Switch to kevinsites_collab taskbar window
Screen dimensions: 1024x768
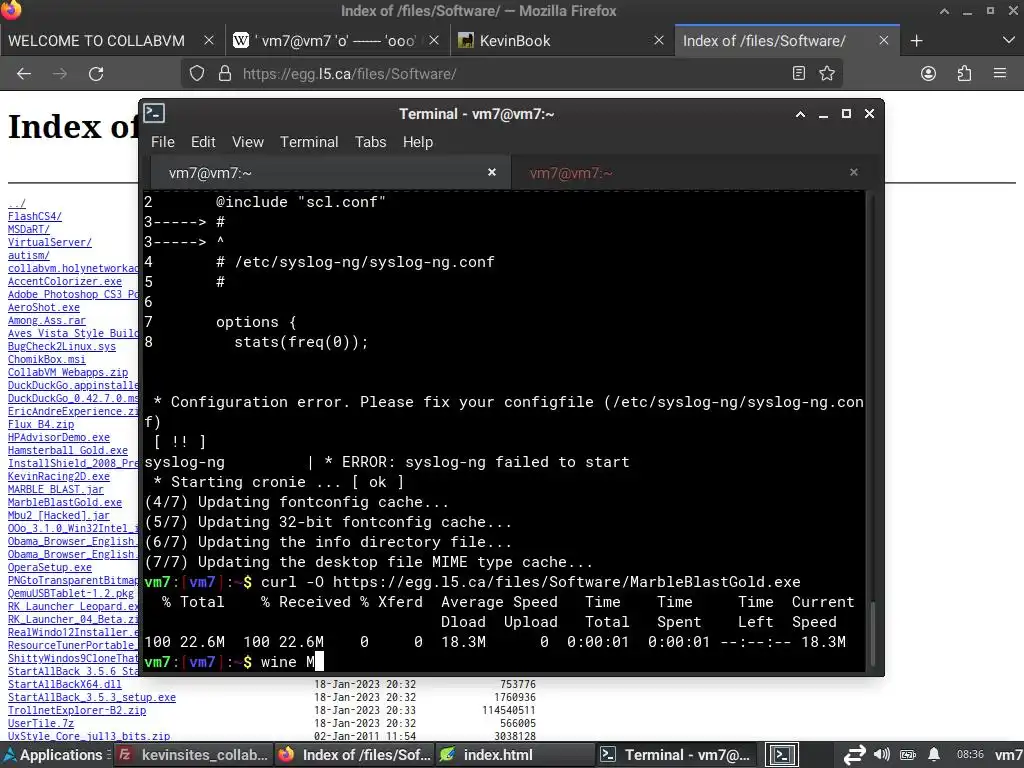[194, 755]
